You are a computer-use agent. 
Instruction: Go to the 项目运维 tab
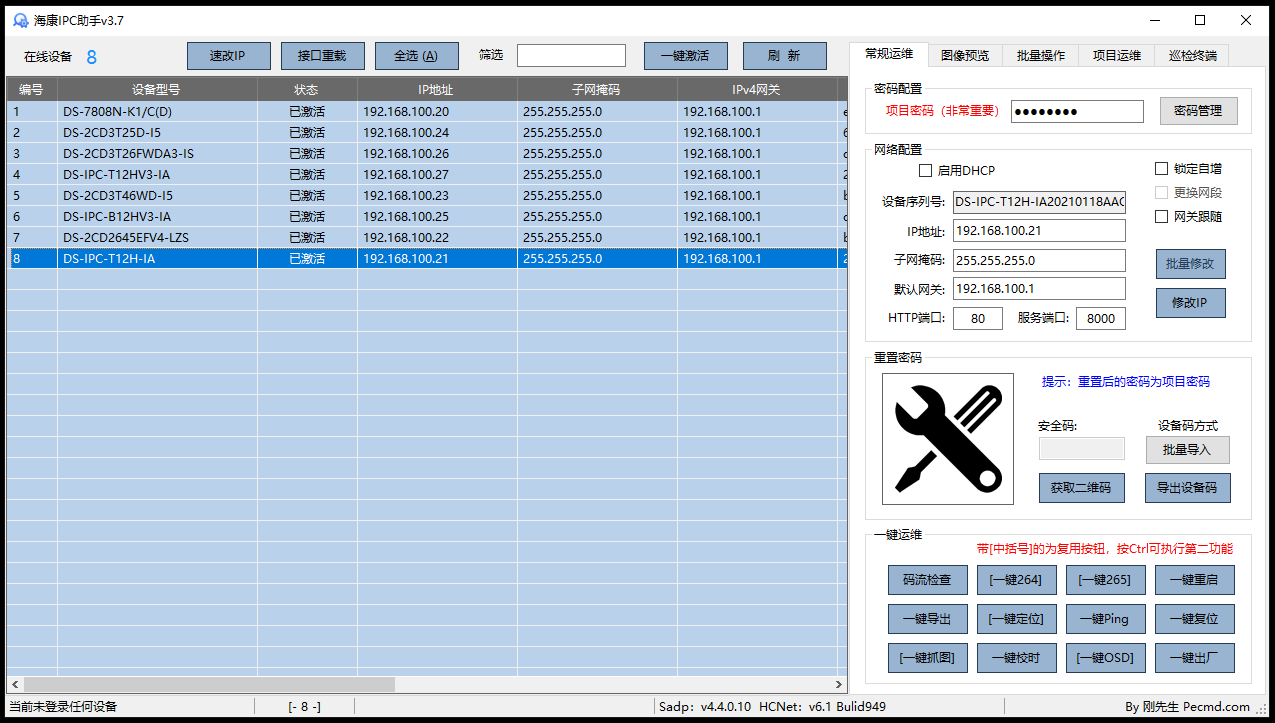1116,56
